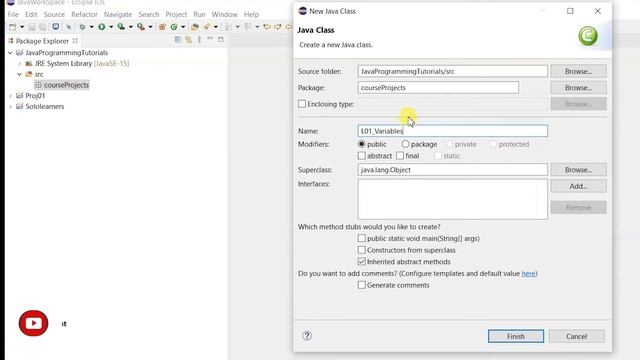This screenshot has height=360, width=640.
Task: Open the terminal/console toolbar icon
Action: pyautogui.click(x=56, y=27)
